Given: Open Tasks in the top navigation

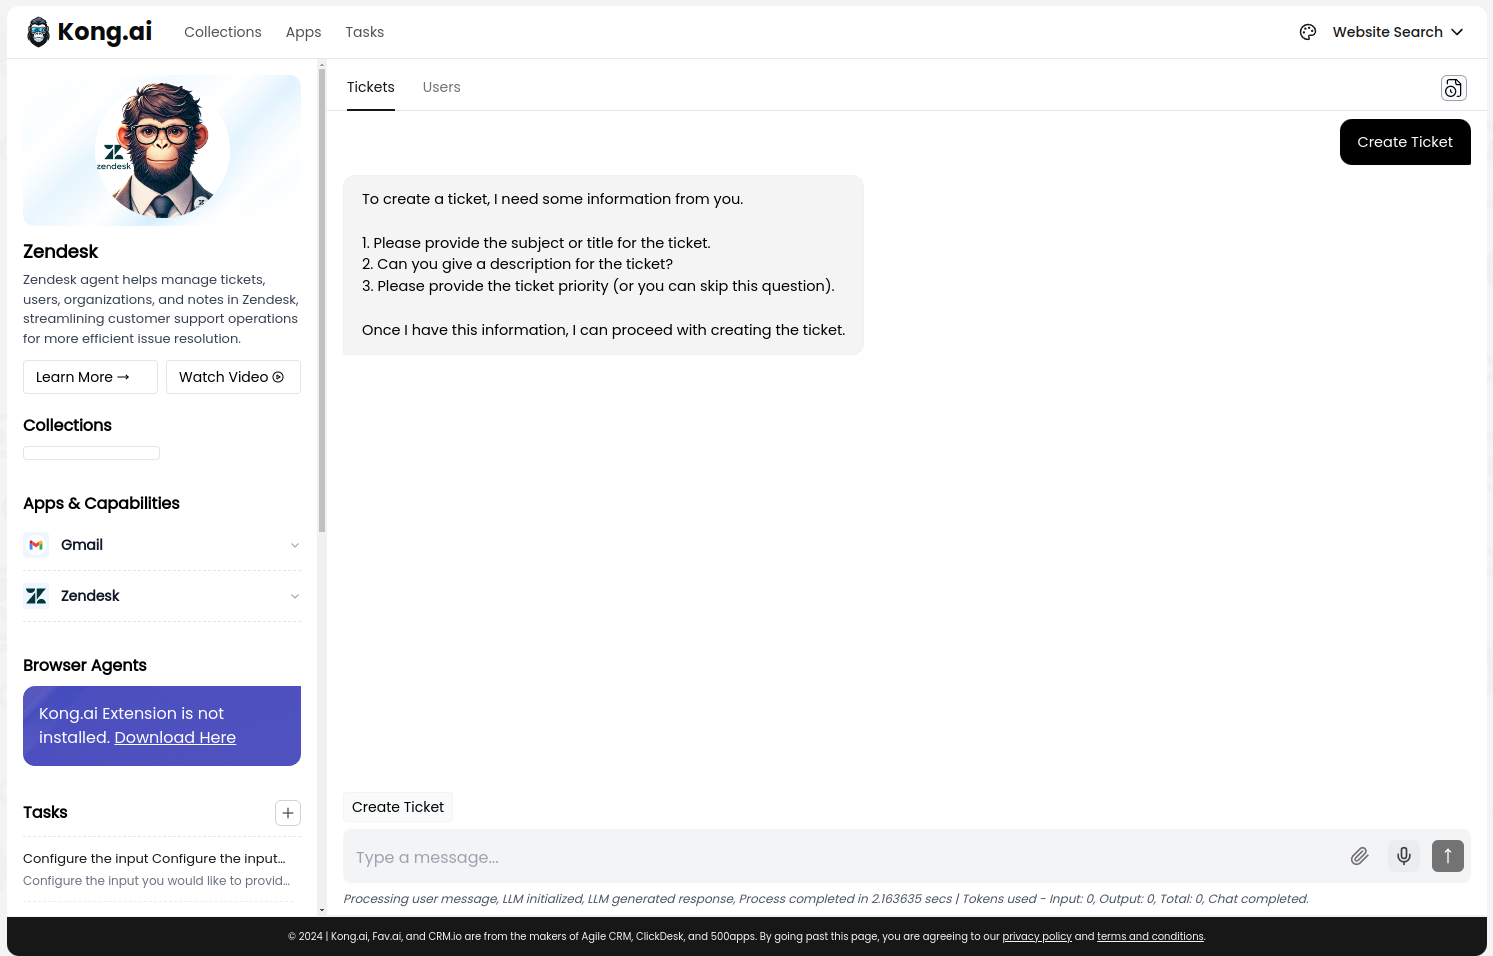Looking at the screenshot, I should [365, 32].
